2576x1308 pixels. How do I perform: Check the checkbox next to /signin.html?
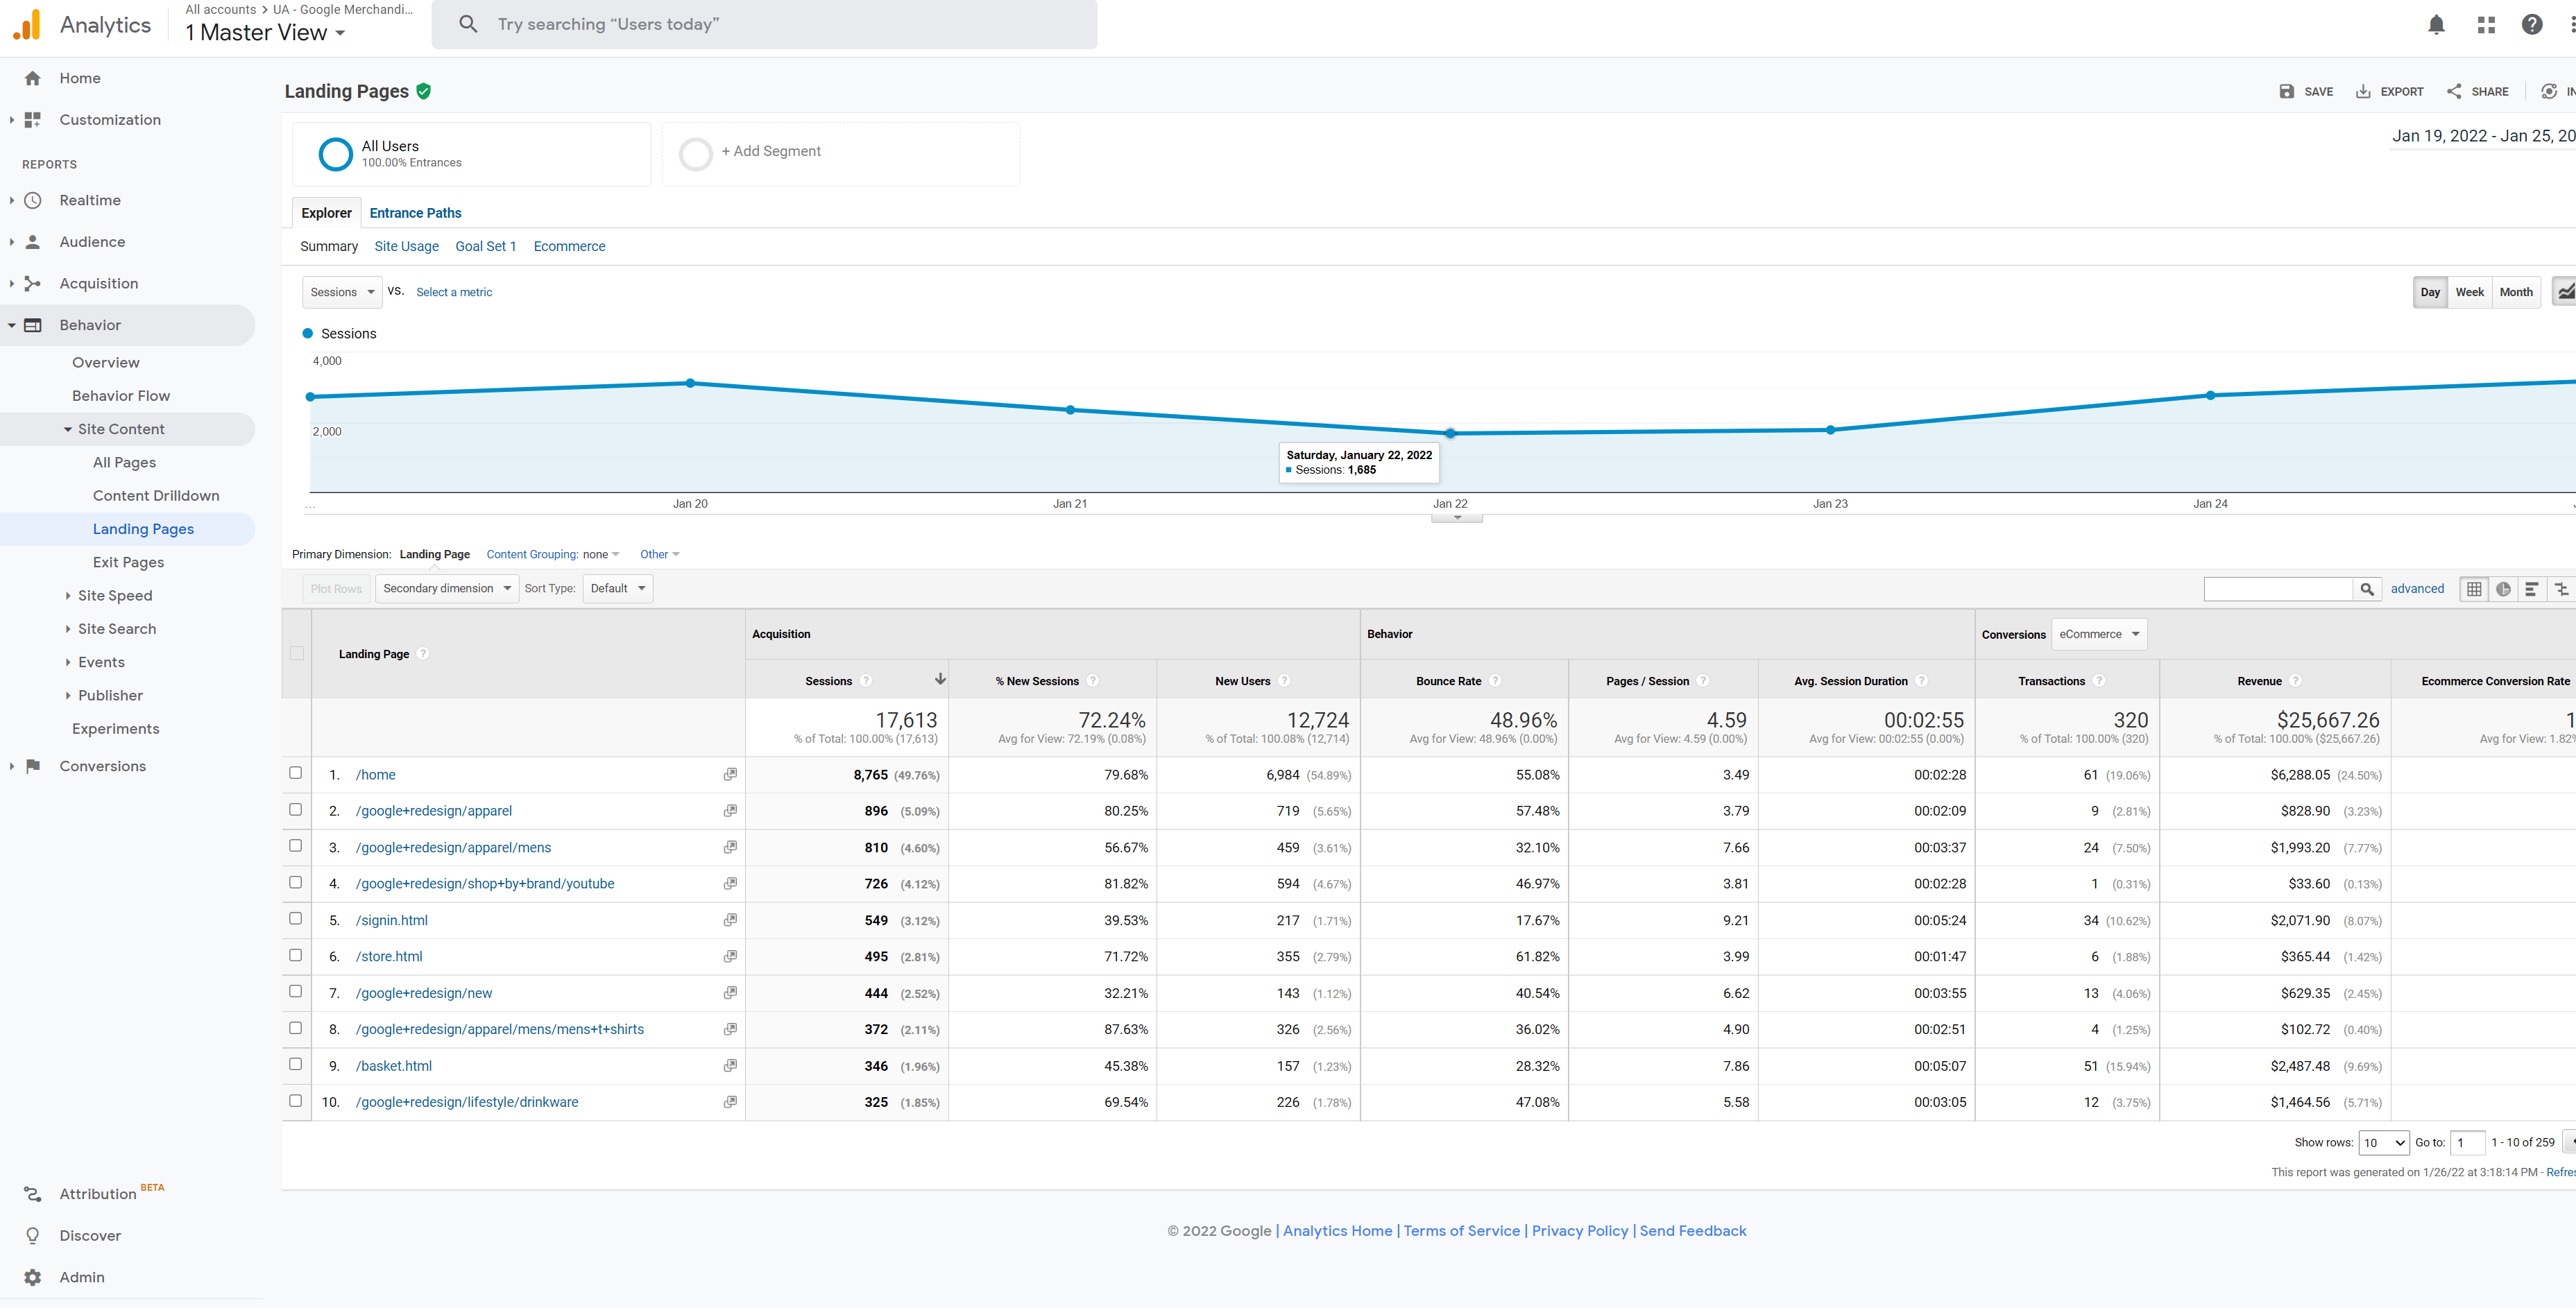(x=296, y=918)
